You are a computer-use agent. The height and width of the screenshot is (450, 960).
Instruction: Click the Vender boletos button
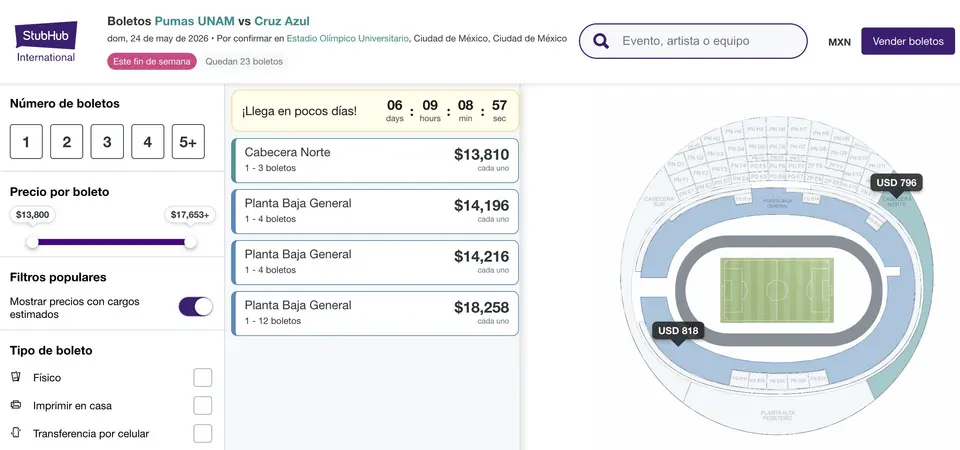908,41
